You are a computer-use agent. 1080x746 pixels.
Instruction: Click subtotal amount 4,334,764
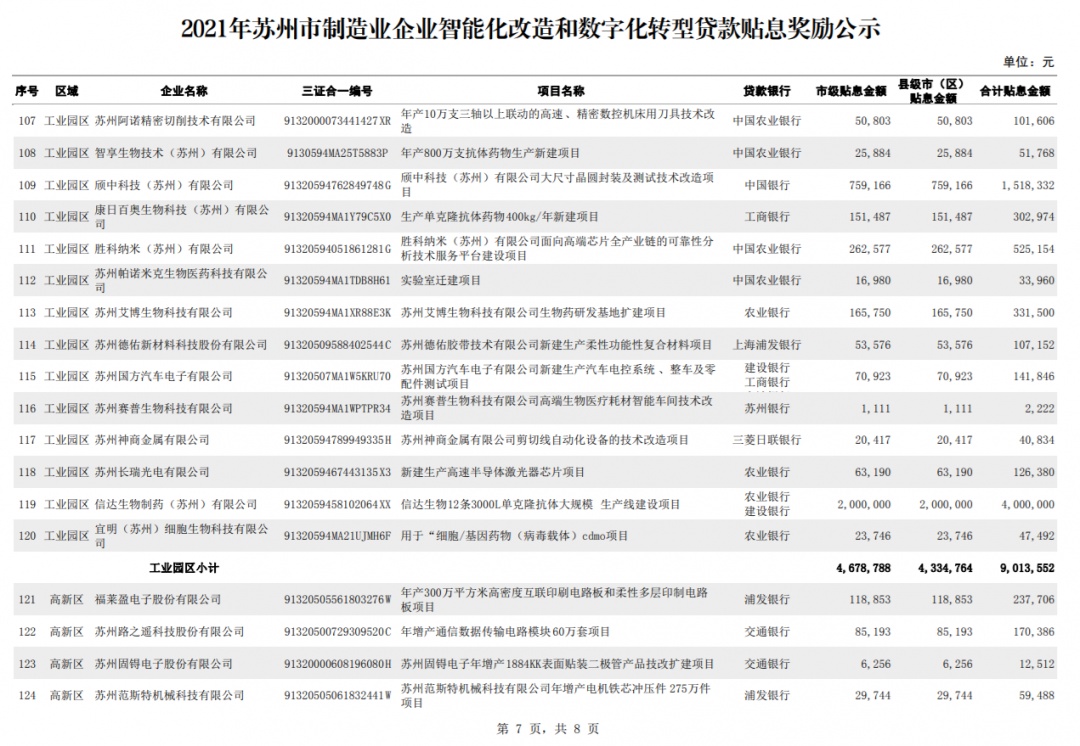(x=945, y=568)
